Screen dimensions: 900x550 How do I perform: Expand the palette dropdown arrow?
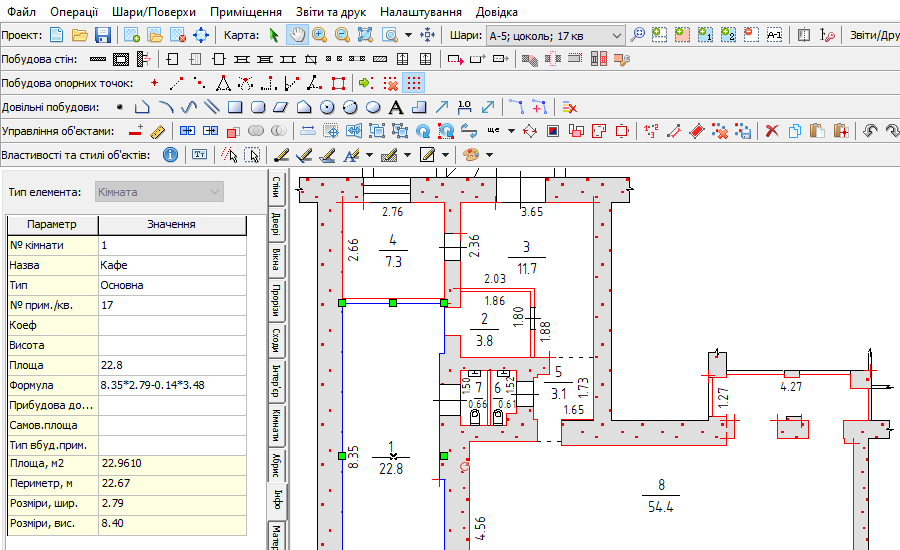490,155
